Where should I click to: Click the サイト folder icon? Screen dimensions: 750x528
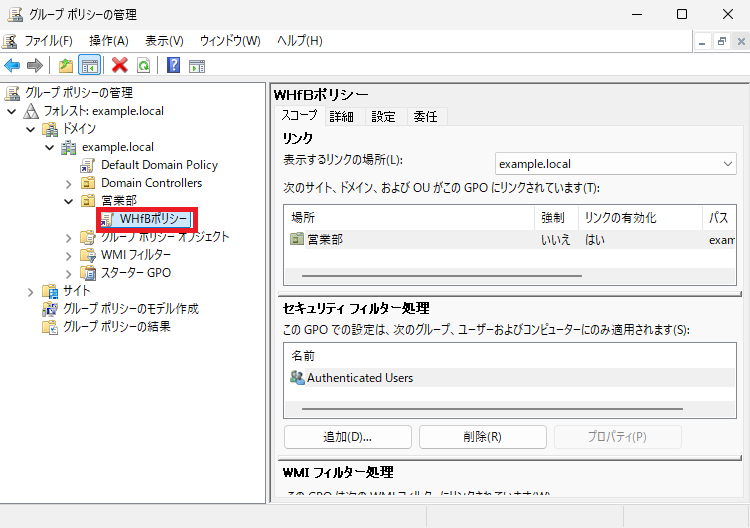pyautogui.click(x=50, y=291)
